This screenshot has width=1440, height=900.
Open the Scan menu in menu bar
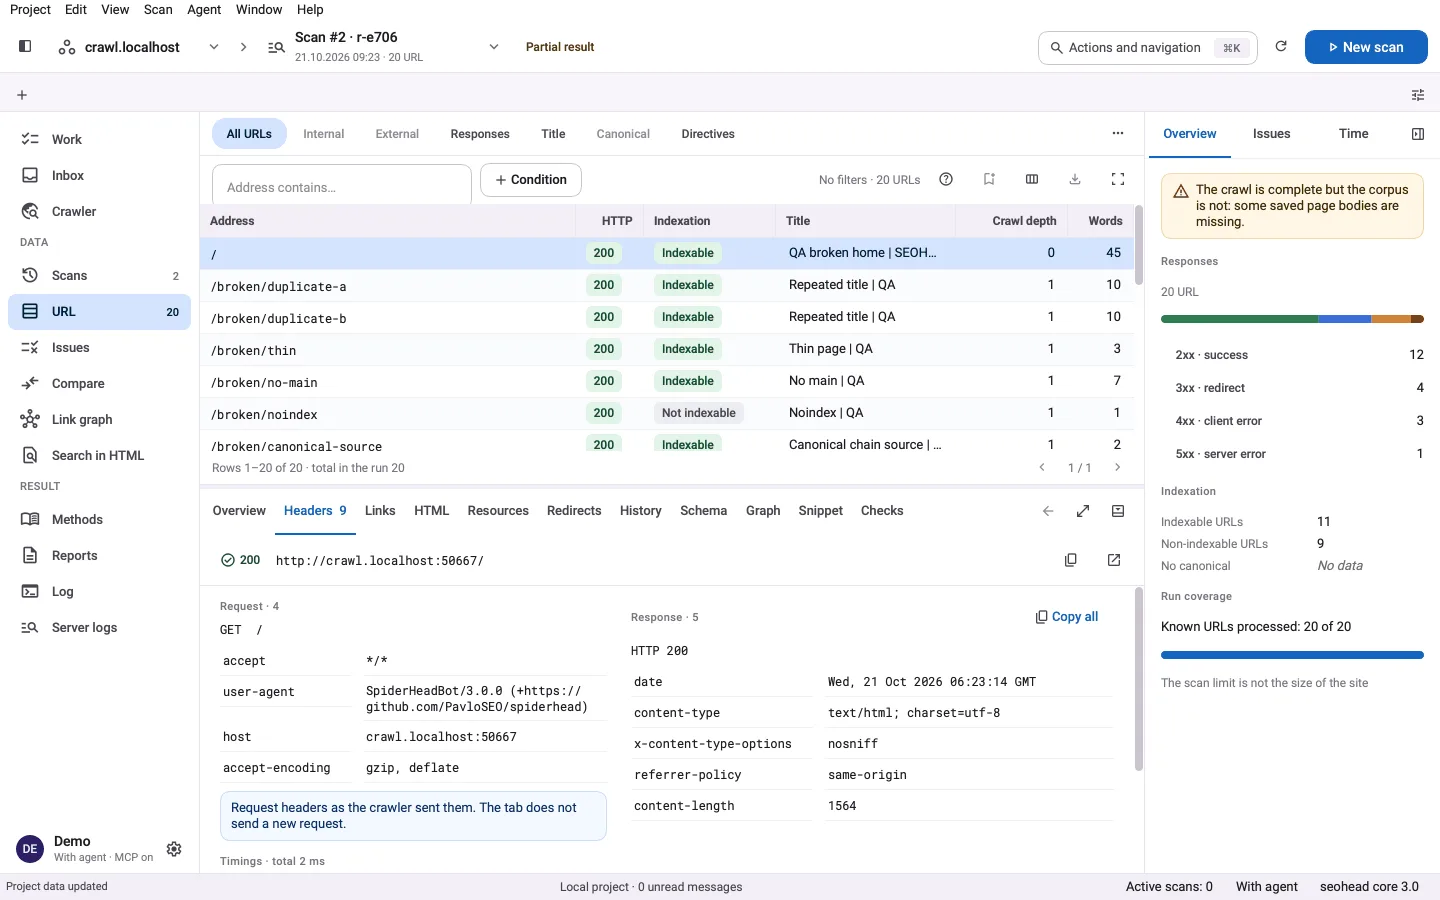[158, 9]
